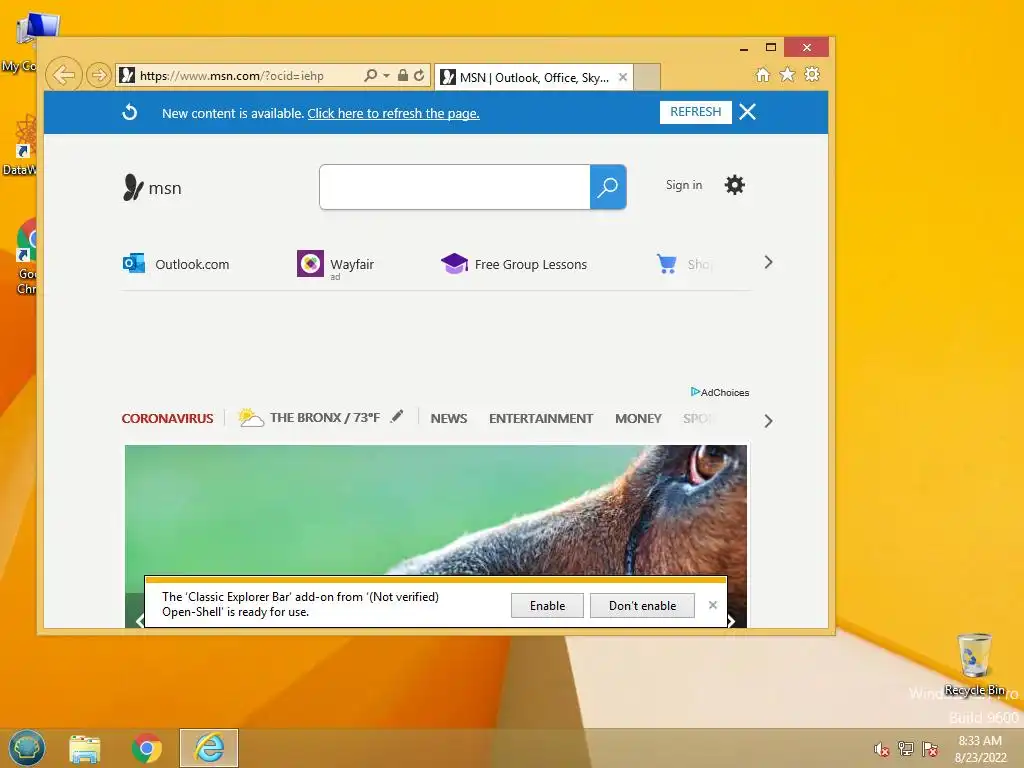Click the Wayfair purple icon
This screenshot has width=1024, height=768.
pyautogui.click(x=310, y=264)
